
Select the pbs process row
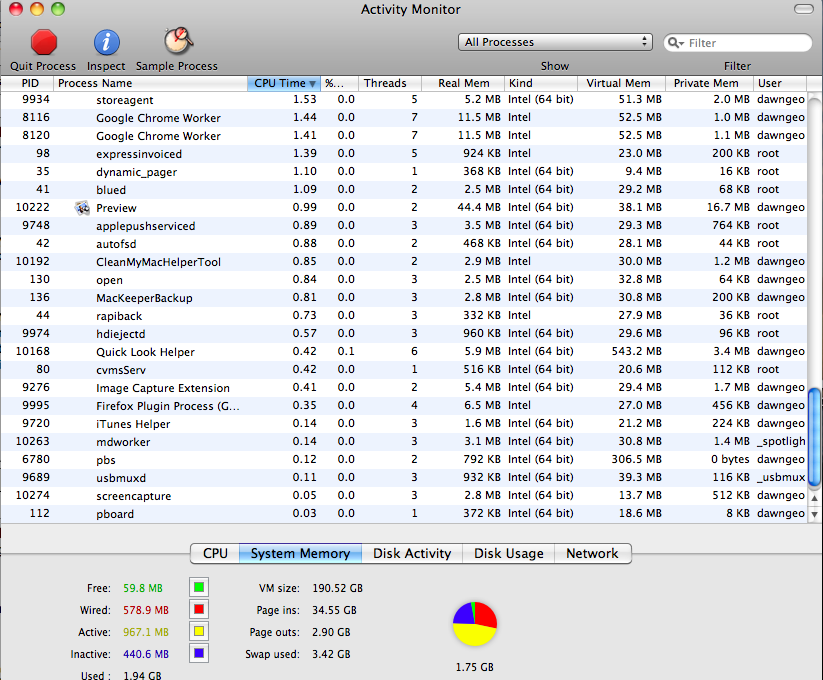pyautogui.click(x=404, y=460)
